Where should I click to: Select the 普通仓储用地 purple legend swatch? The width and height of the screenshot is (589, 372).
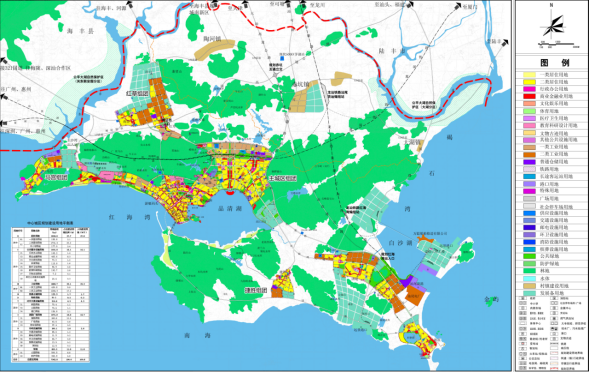click(x=530, y=162)
